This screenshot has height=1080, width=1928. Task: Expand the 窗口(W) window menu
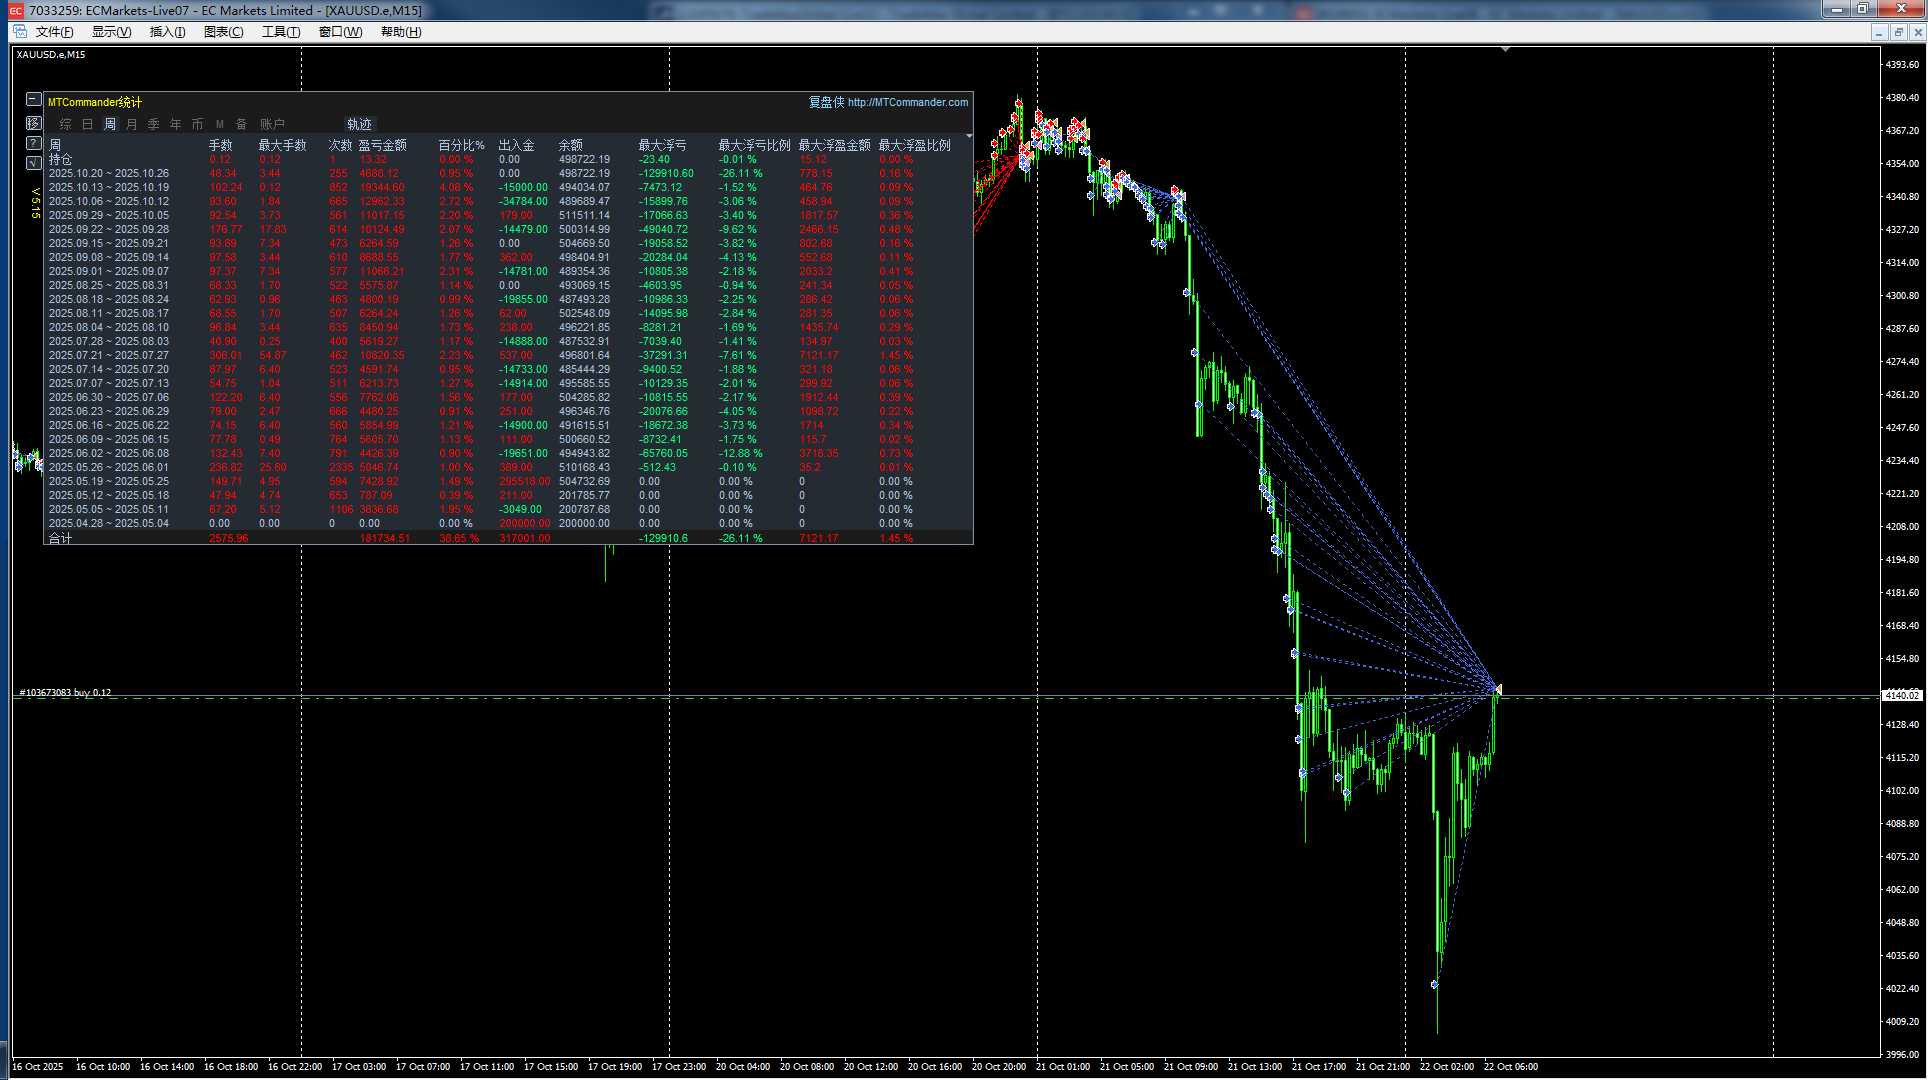pyautogui.click(x=340, y=32)
